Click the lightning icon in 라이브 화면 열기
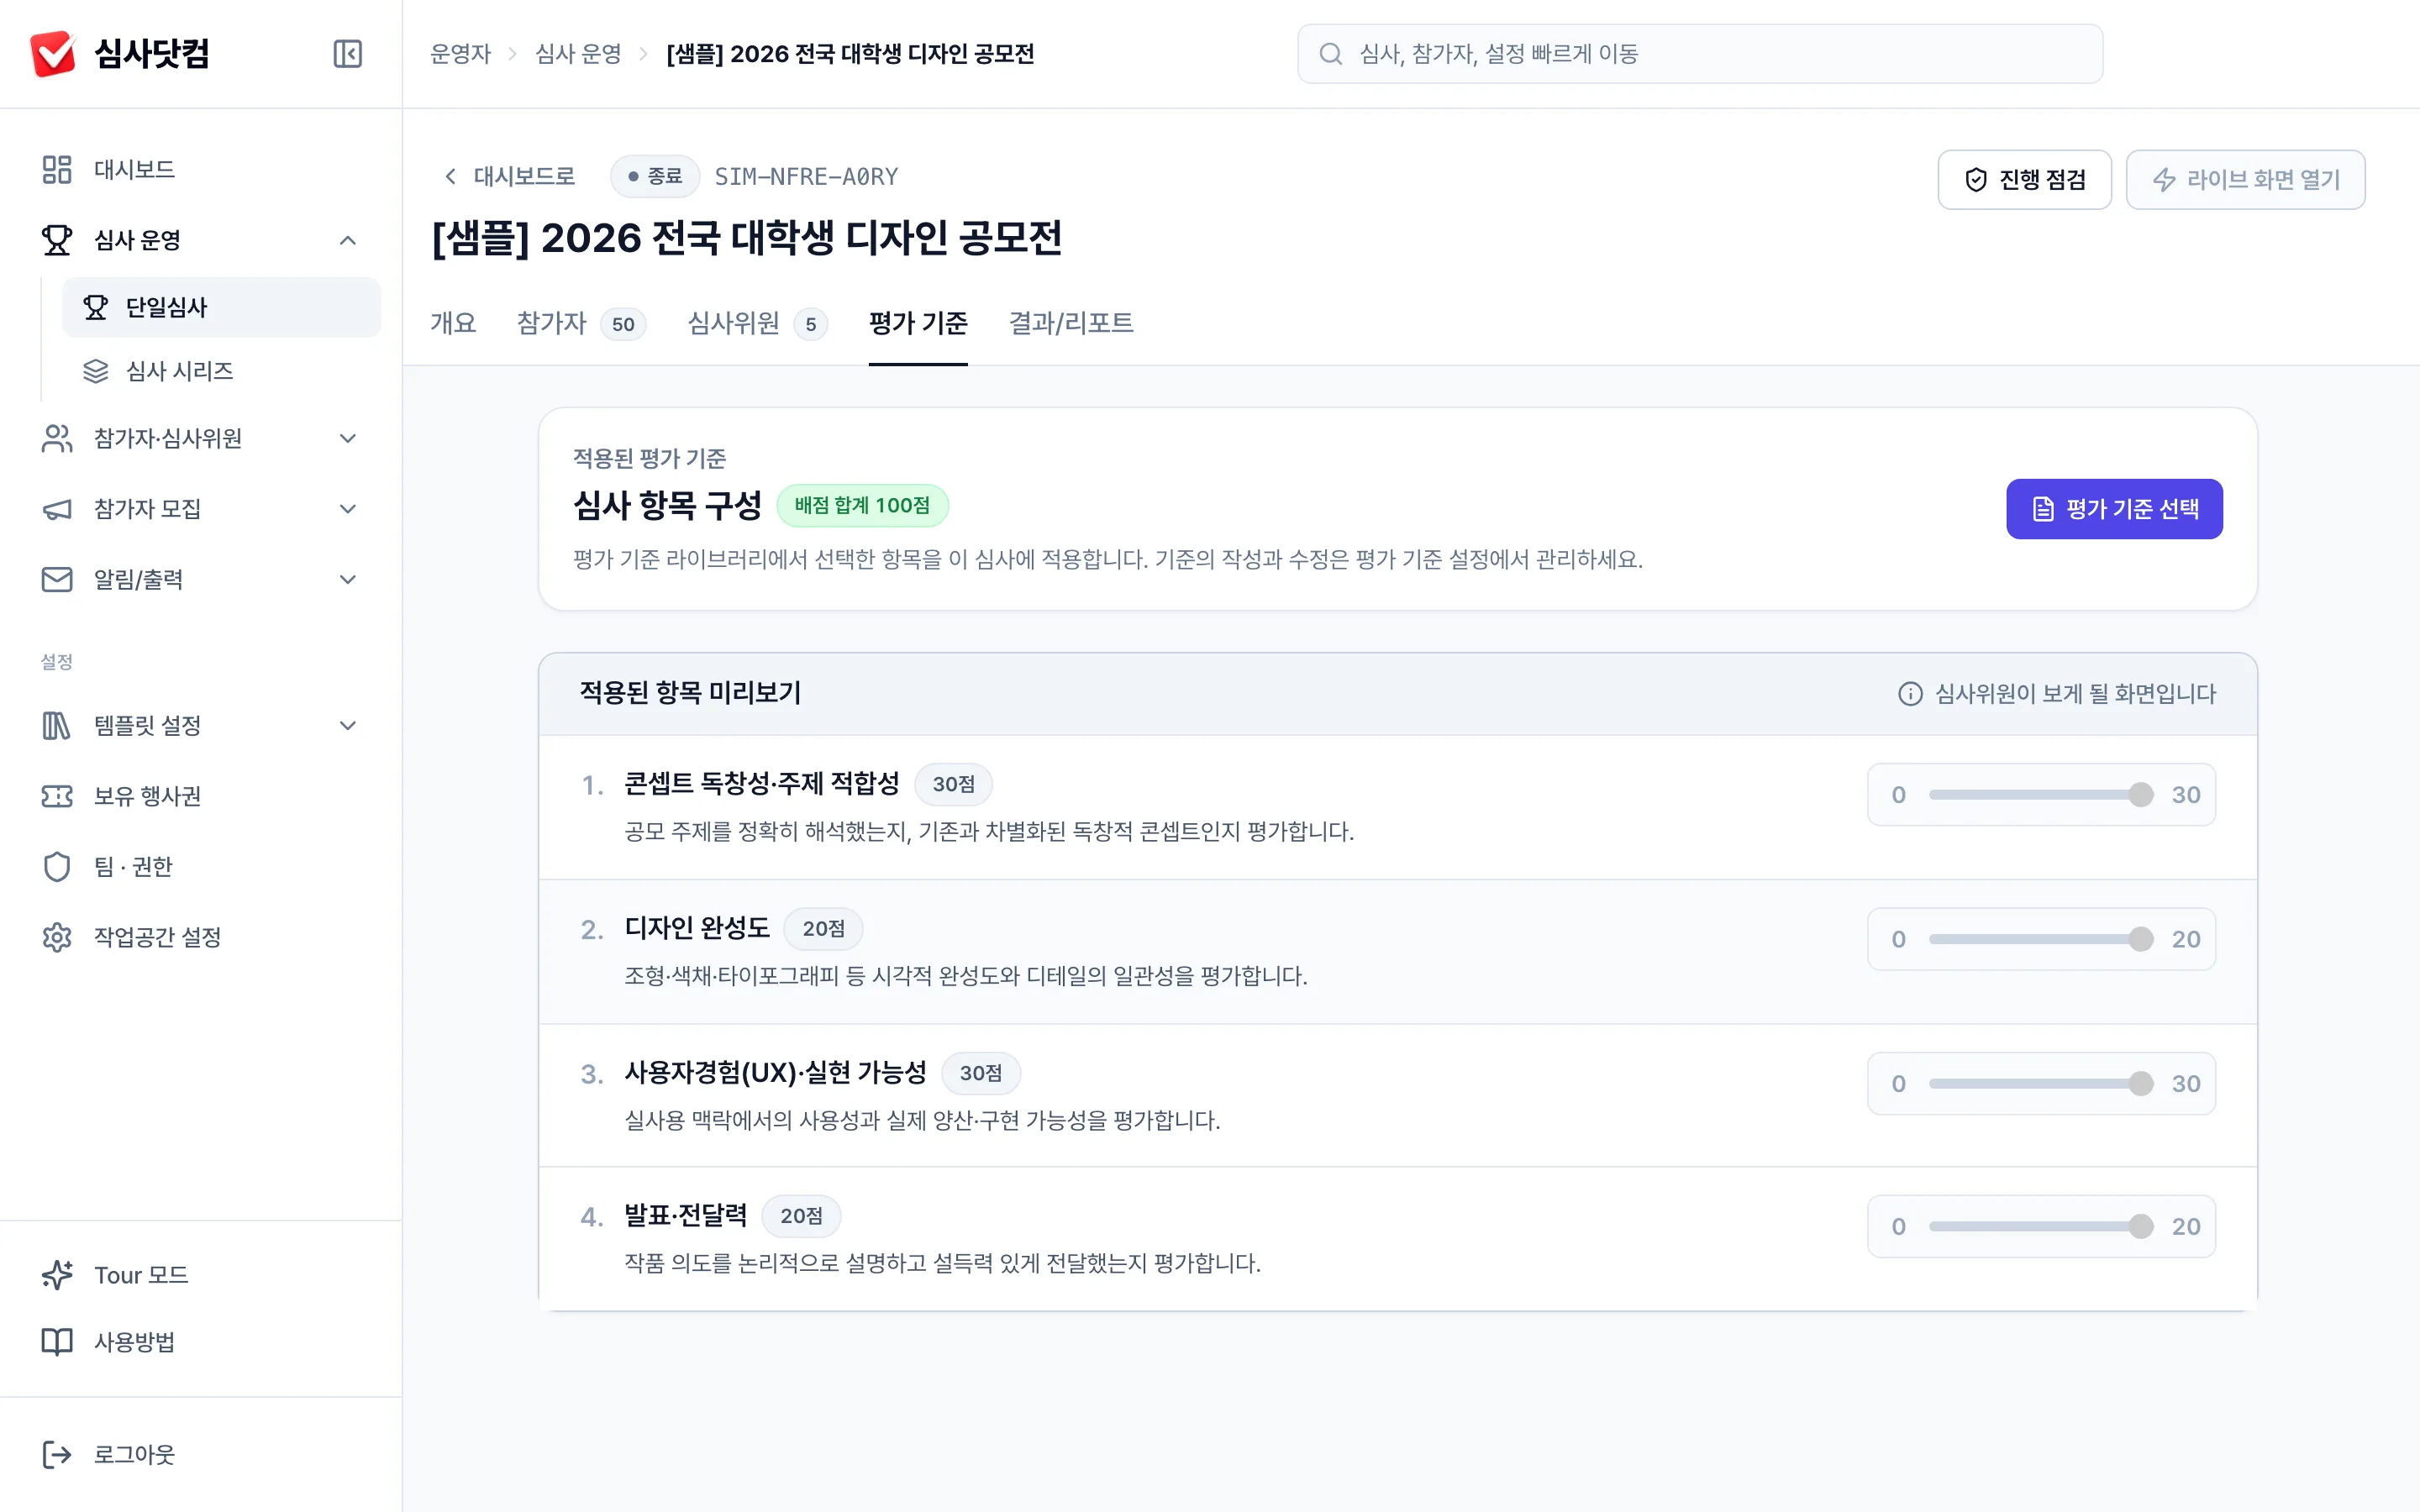The image size is (2420, 1512). click(2164, 179)
